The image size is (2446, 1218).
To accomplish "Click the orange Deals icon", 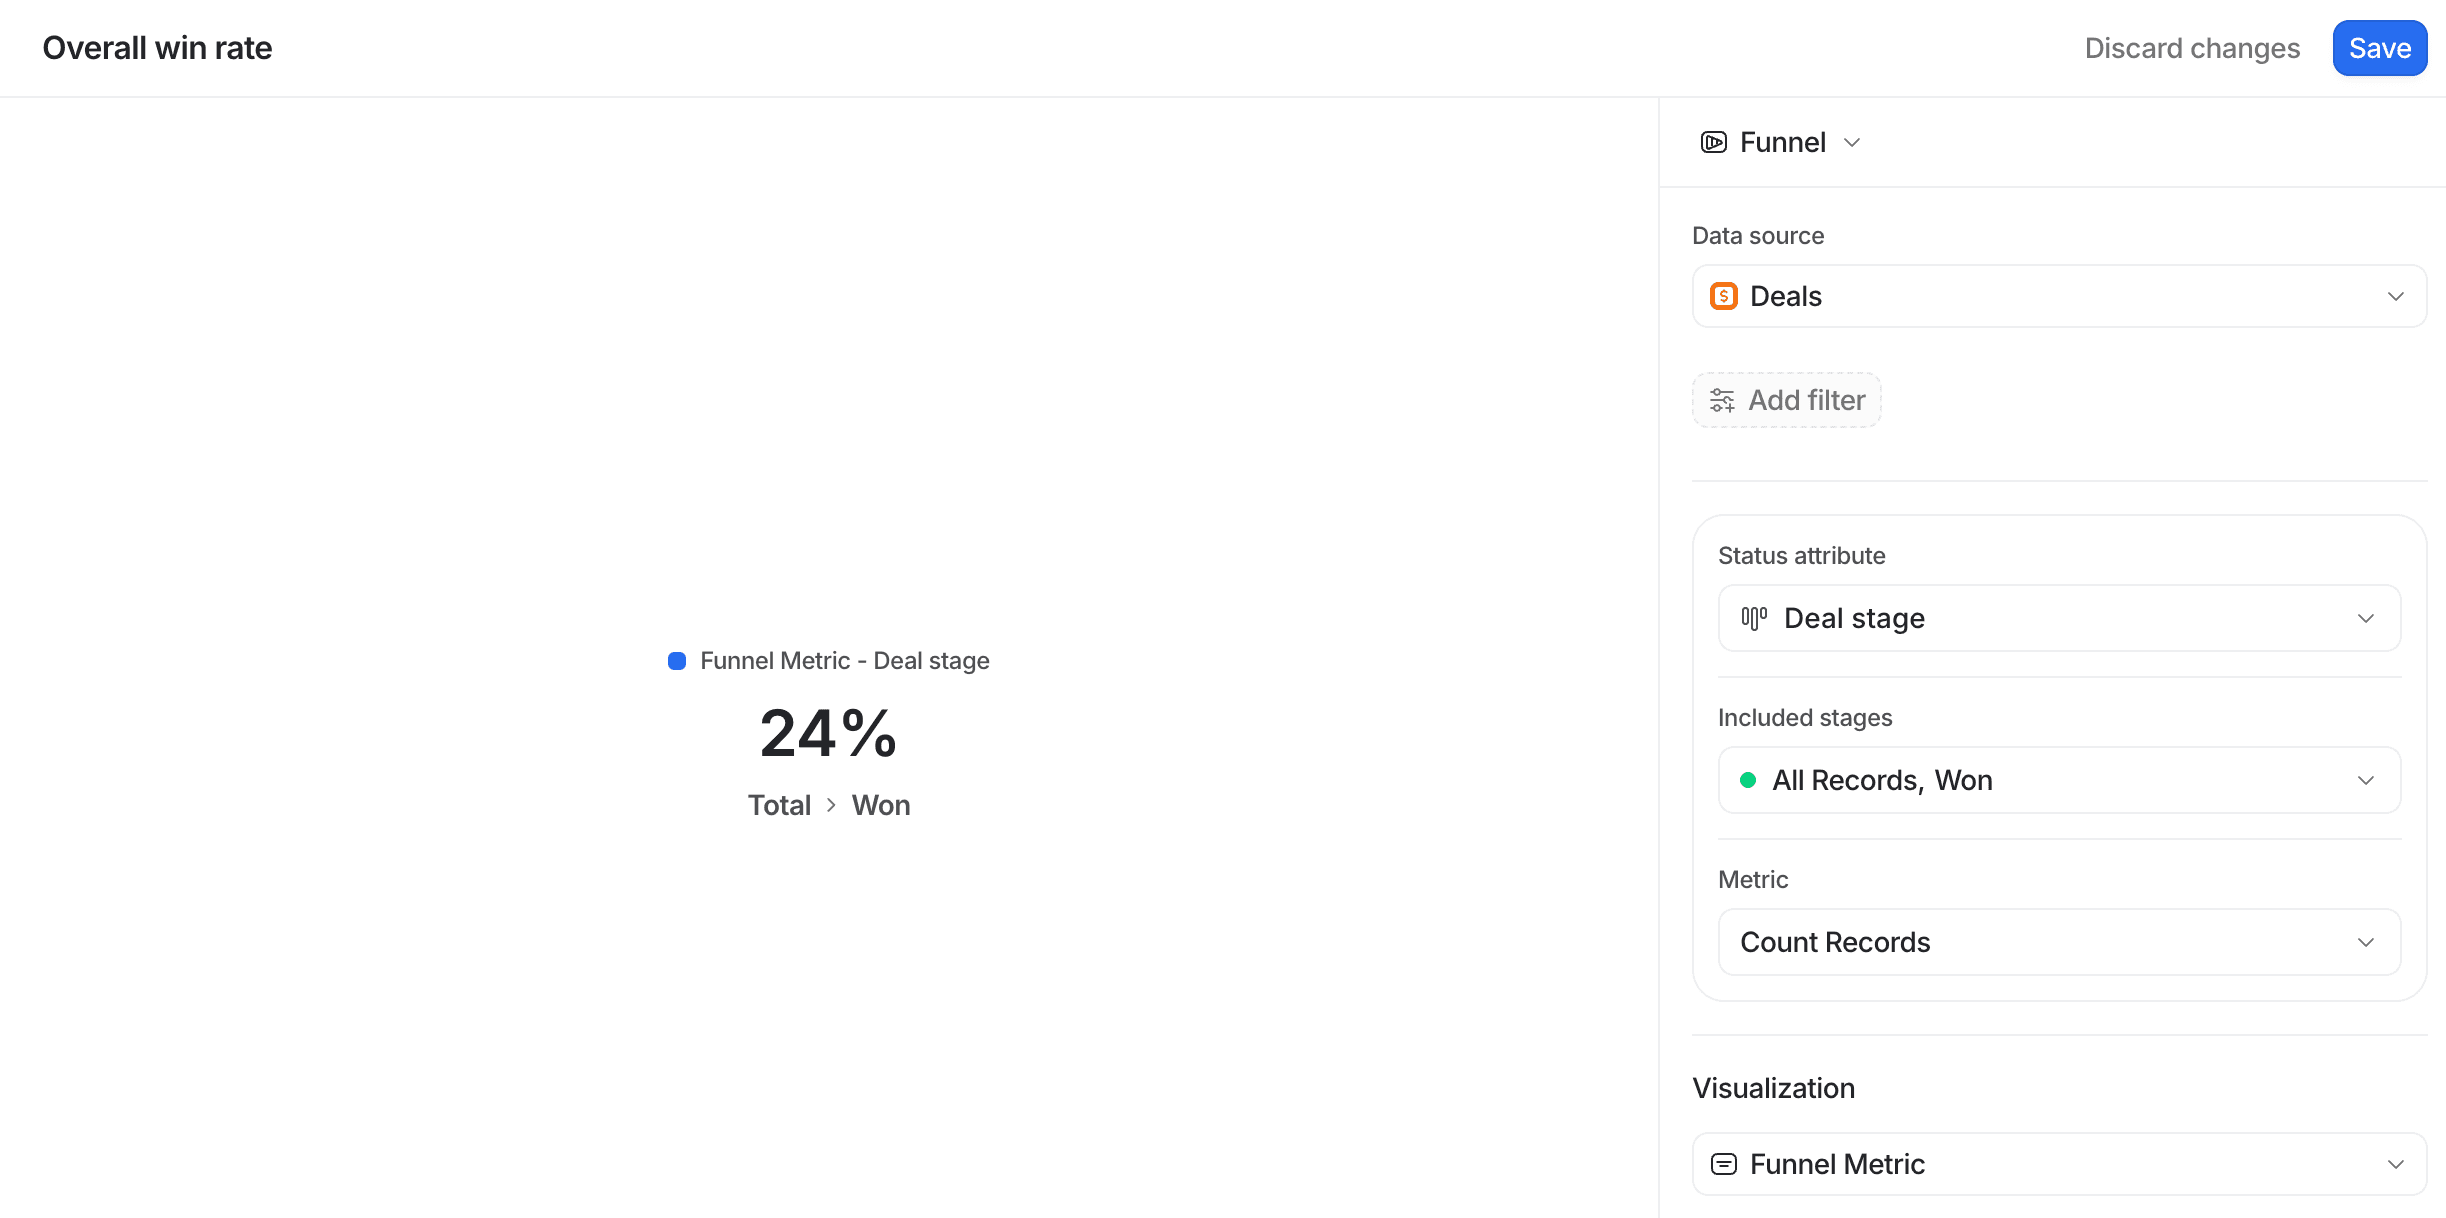I will coord(1723,296).
